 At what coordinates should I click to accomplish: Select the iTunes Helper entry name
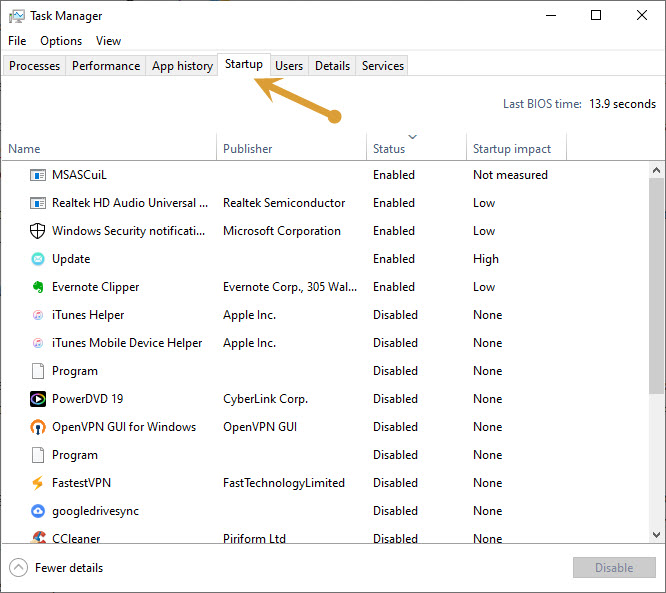point(88,315)
